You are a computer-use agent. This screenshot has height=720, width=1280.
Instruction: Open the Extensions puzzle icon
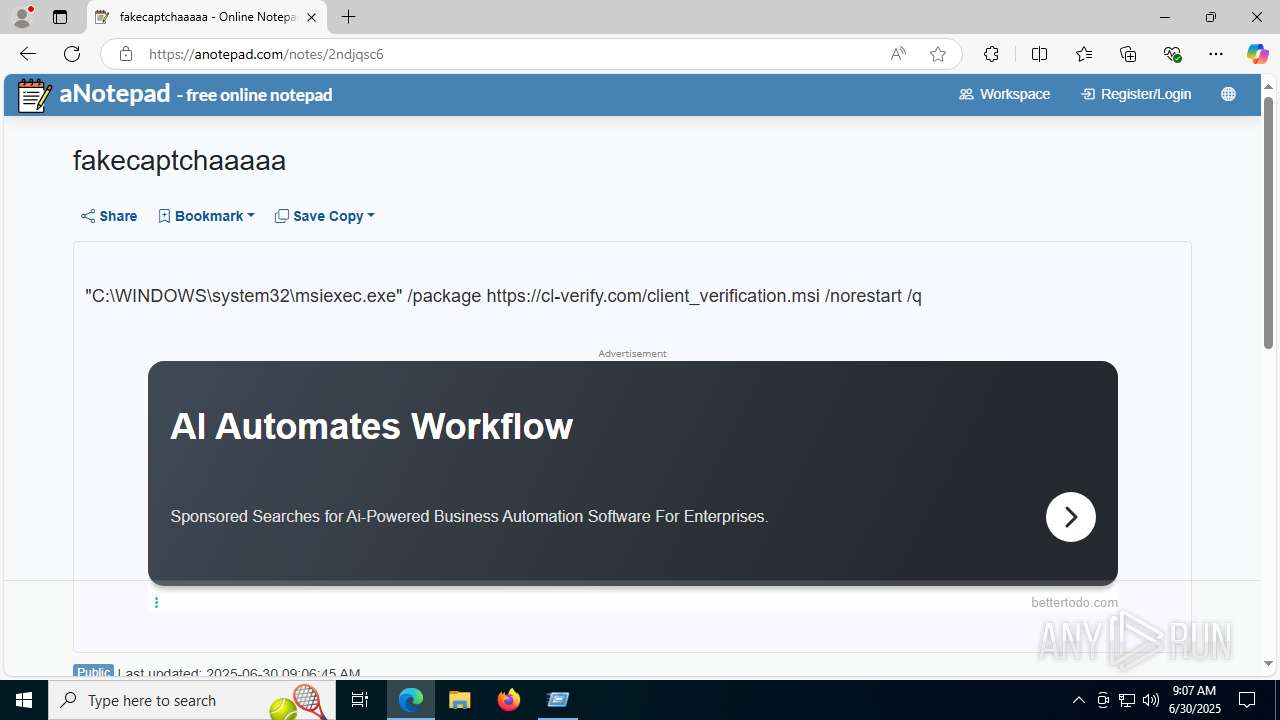pos(991,54)
